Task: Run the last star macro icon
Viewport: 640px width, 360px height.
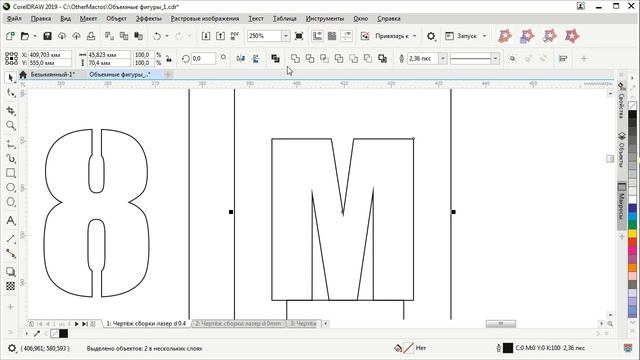Action: [x=572, y=36]
